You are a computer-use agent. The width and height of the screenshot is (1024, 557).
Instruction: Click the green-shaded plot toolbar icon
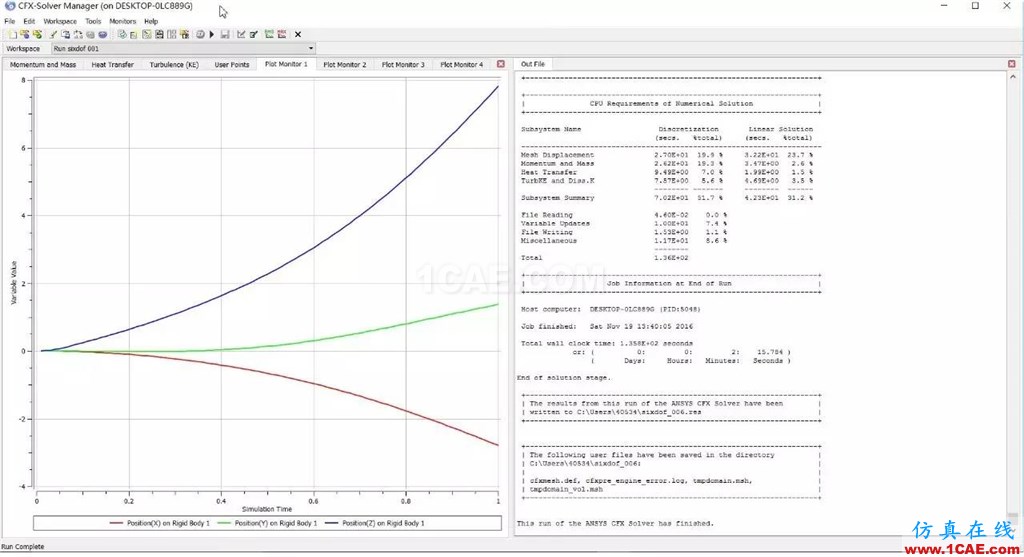(x=146, y=34)
